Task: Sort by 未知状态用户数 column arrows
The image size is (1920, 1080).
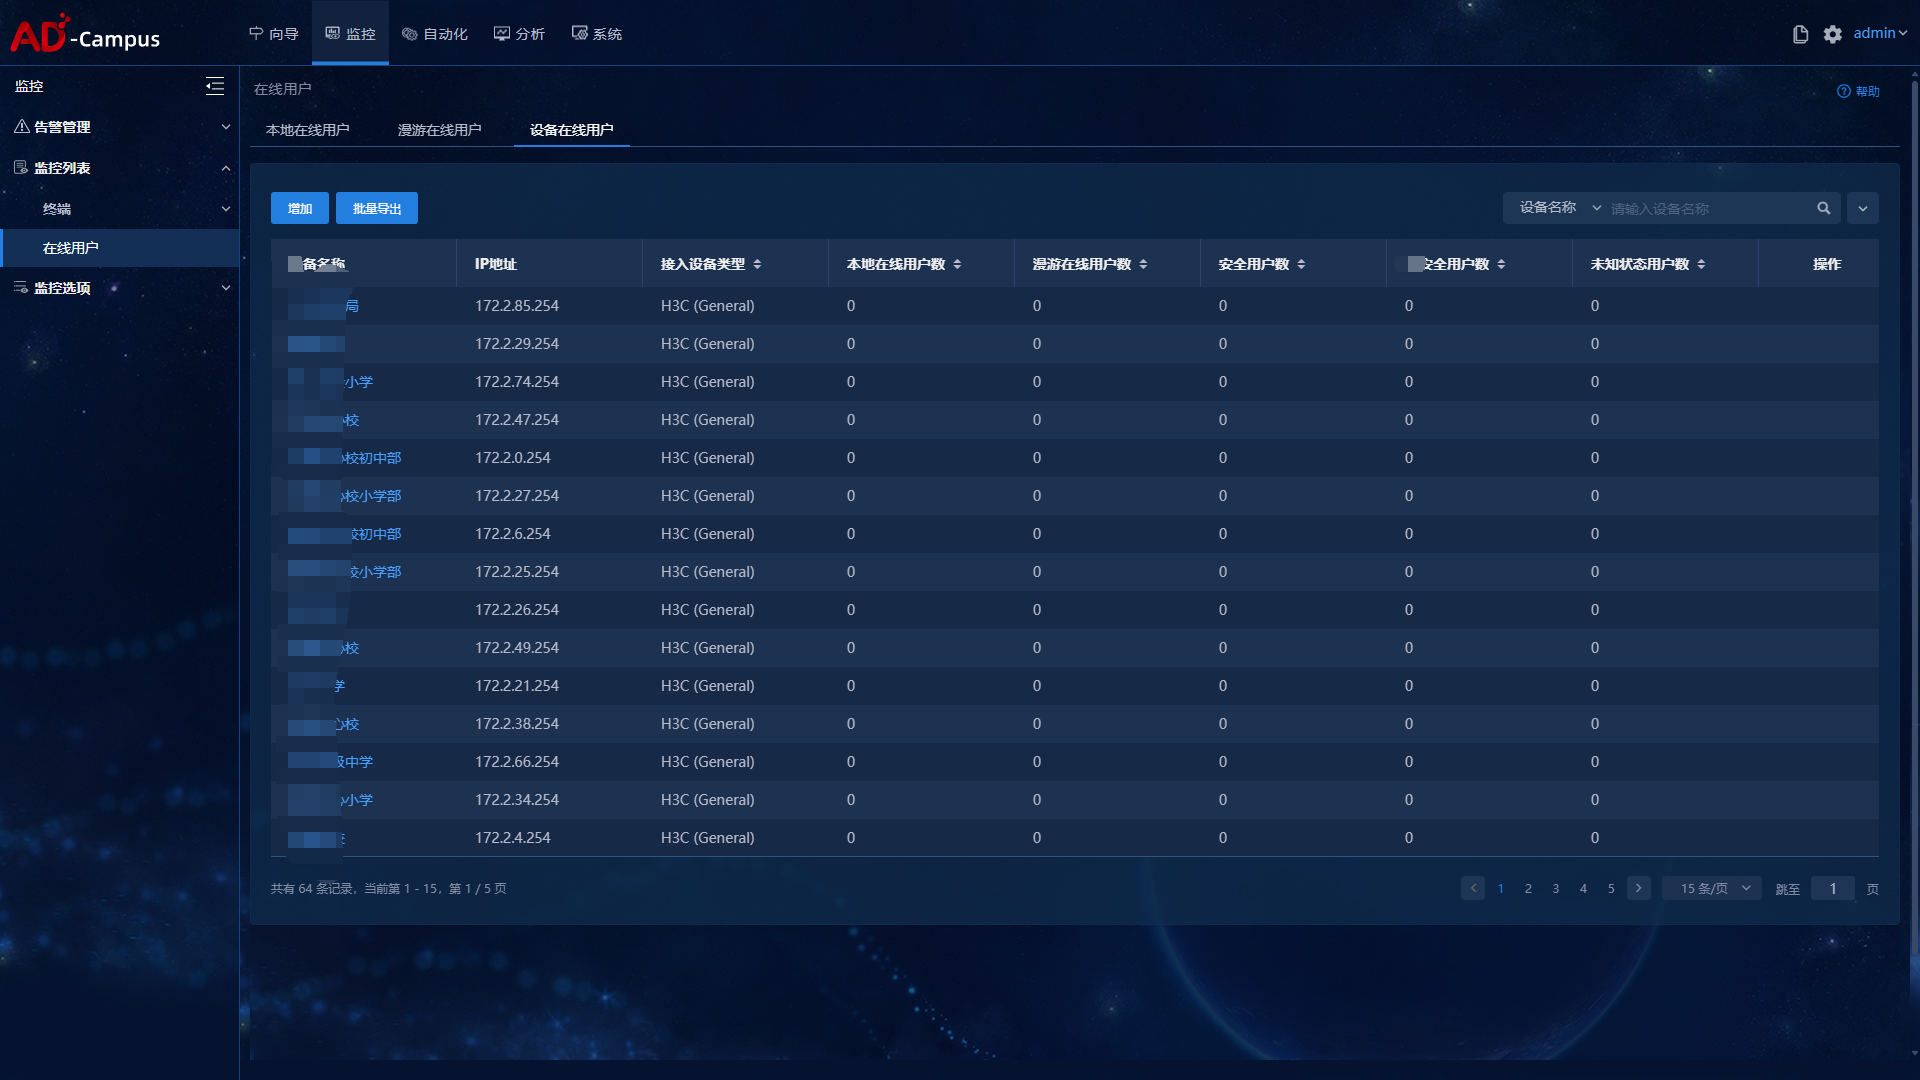Action: 1701,264
